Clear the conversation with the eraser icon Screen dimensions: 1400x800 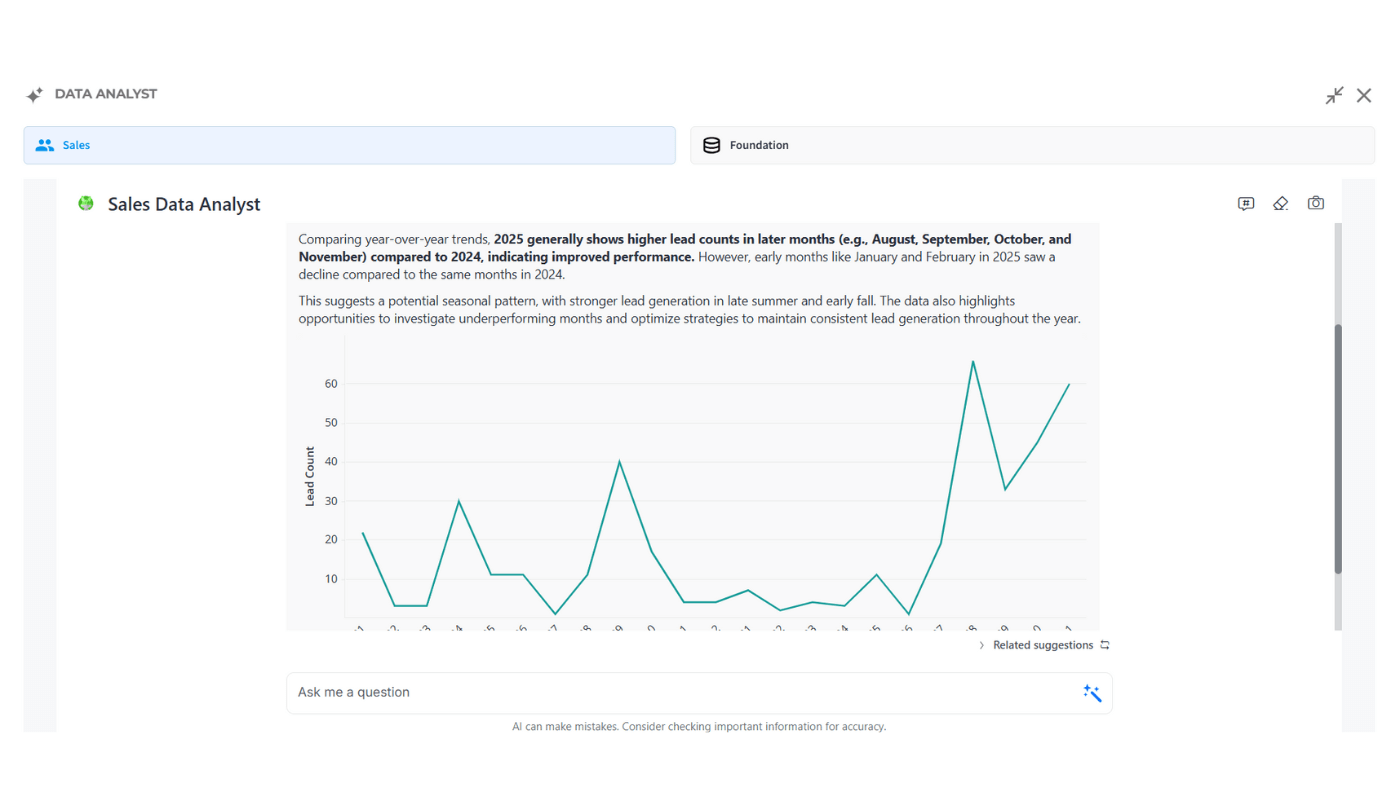click(1280, 204)
